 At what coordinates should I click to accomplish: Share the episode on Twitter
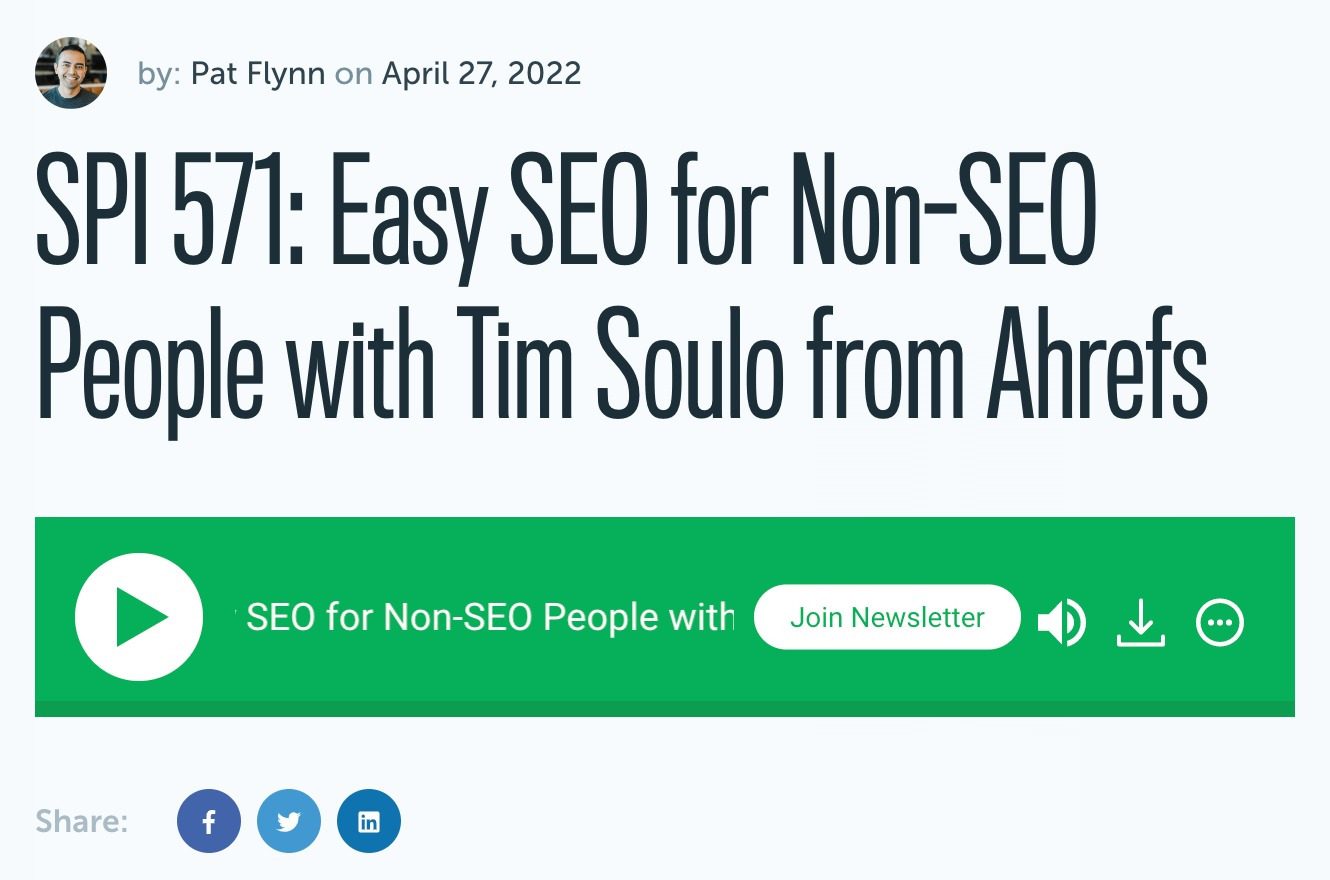point(289,821)
